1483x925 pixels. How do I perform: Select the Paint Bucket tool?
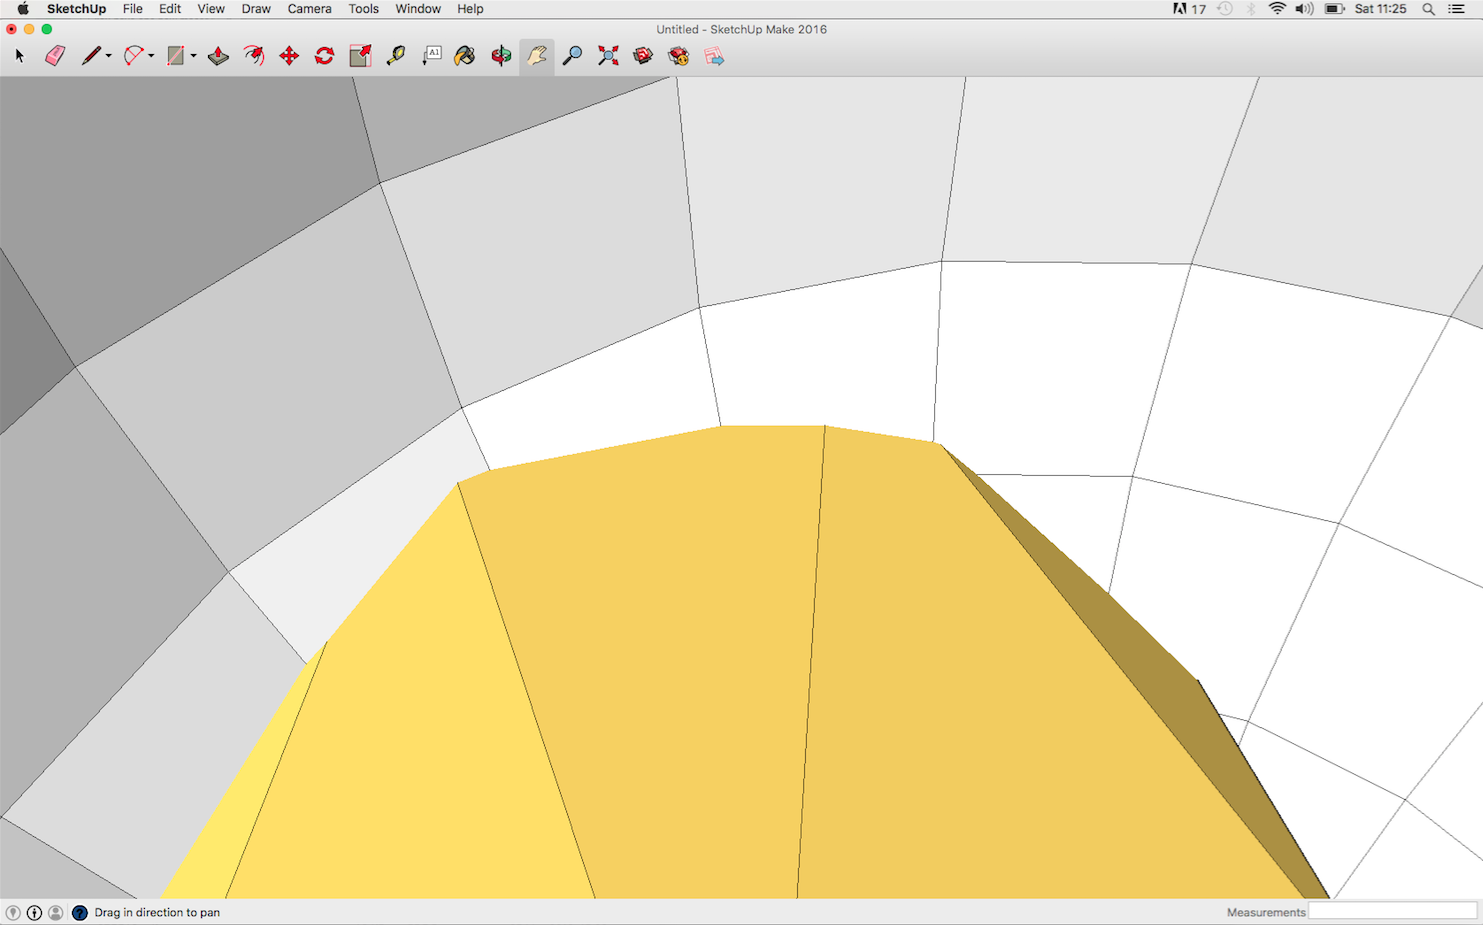[x=464, y=56]
